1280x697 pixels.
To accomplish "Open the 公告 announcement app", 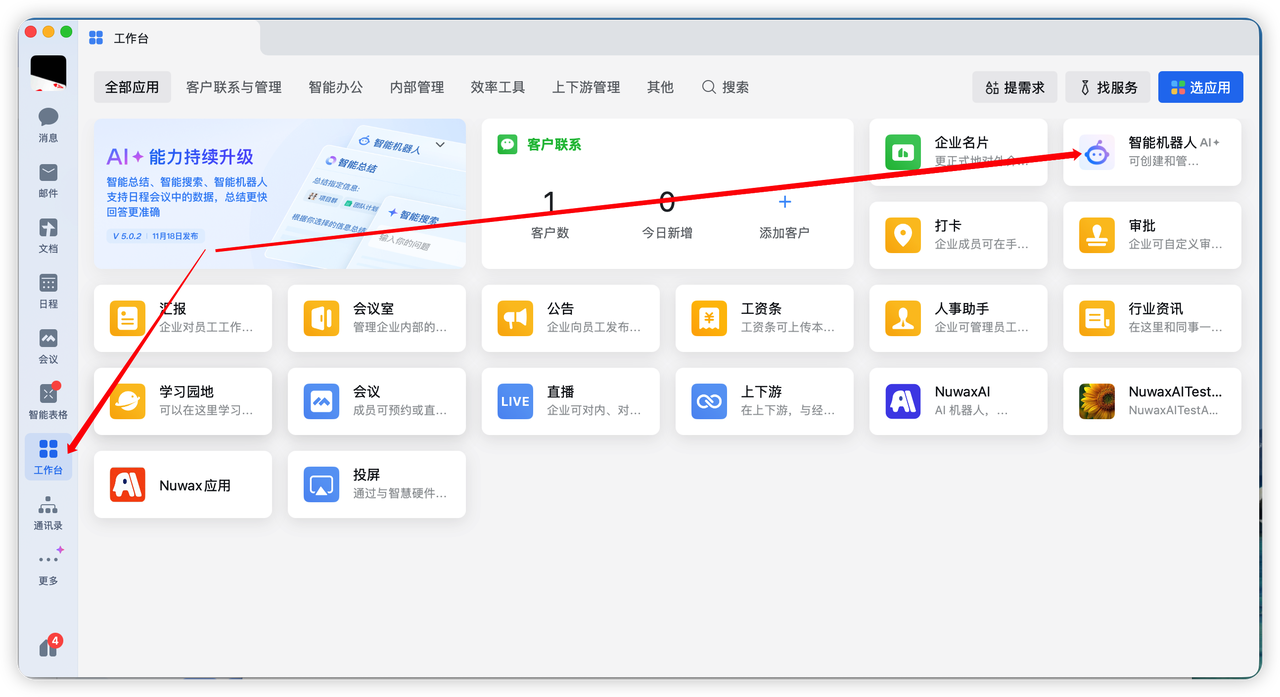I will 570,318.
